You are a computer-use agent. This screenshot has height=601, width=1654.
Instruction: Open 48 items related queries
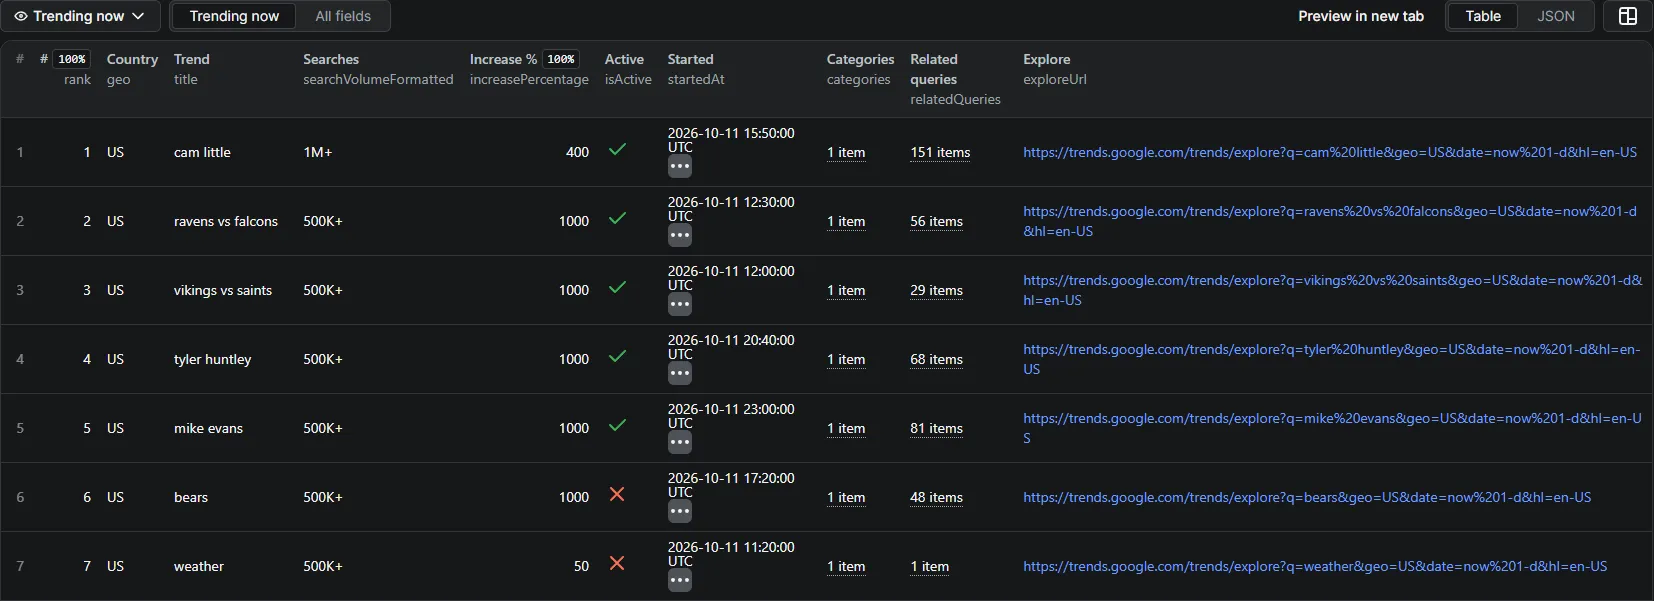point(936,498)
